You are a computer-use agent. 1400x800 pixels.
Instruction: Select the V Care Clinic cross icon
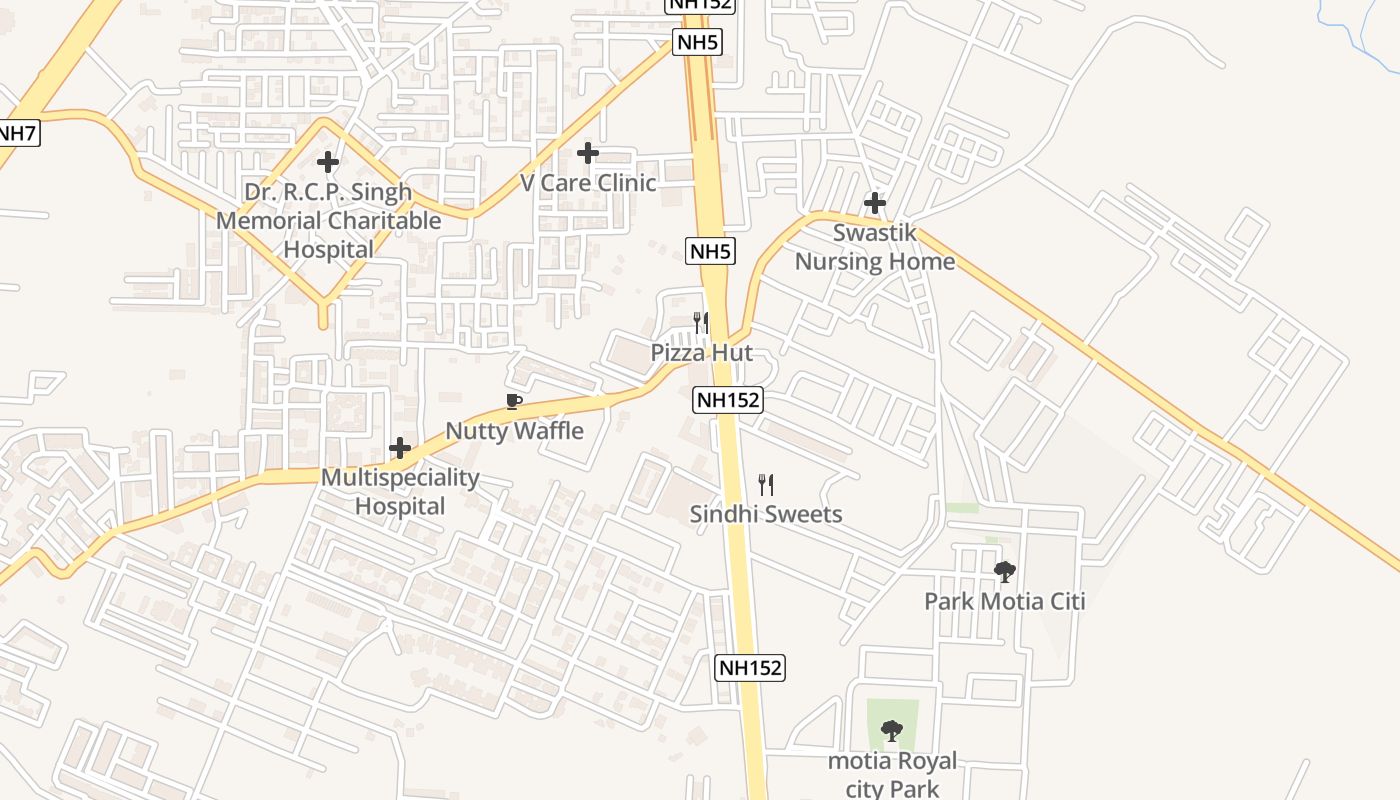(588, 153)
